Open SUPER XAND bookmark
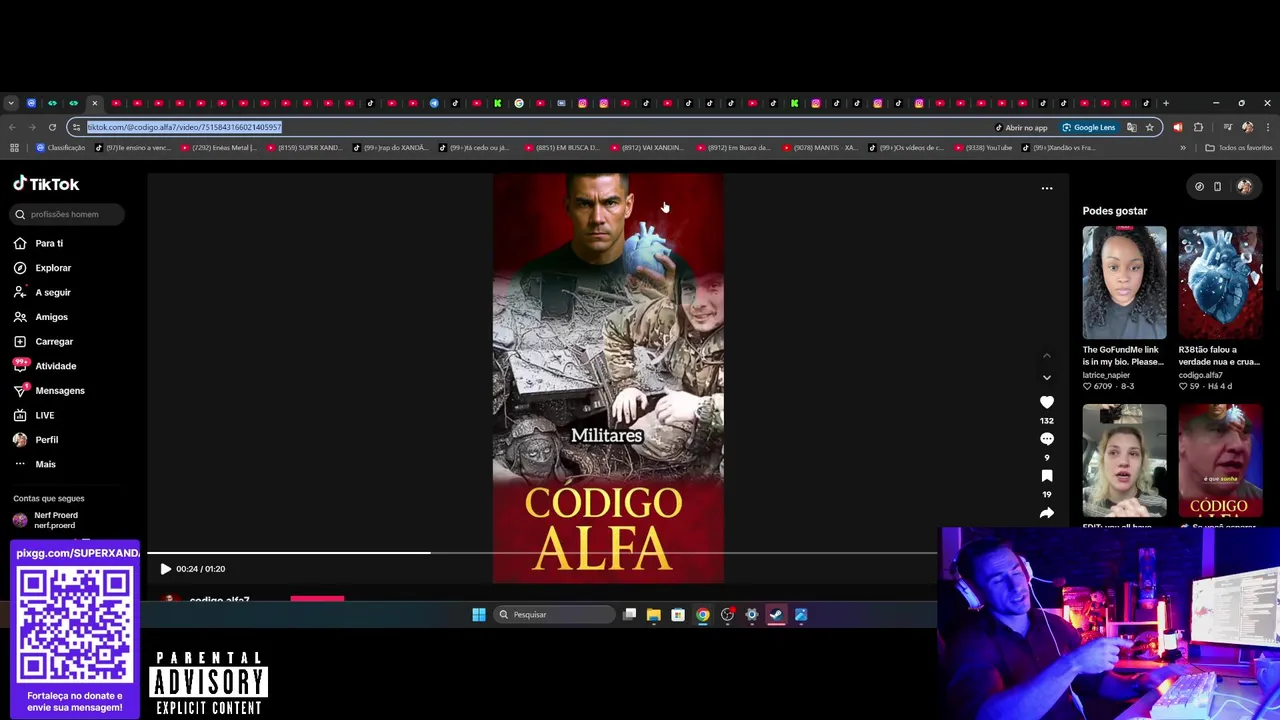The width and height of the screenshot is (1280, 720). [303, 148]
